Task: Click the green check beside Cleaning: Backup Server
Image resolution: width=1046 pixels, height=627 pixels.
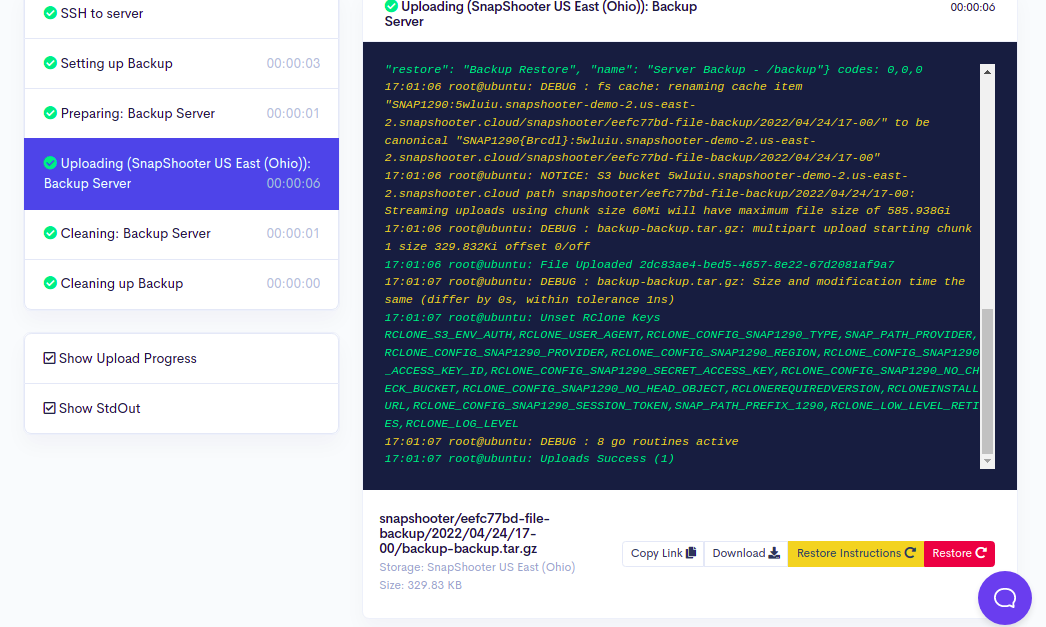Action: 50,233
